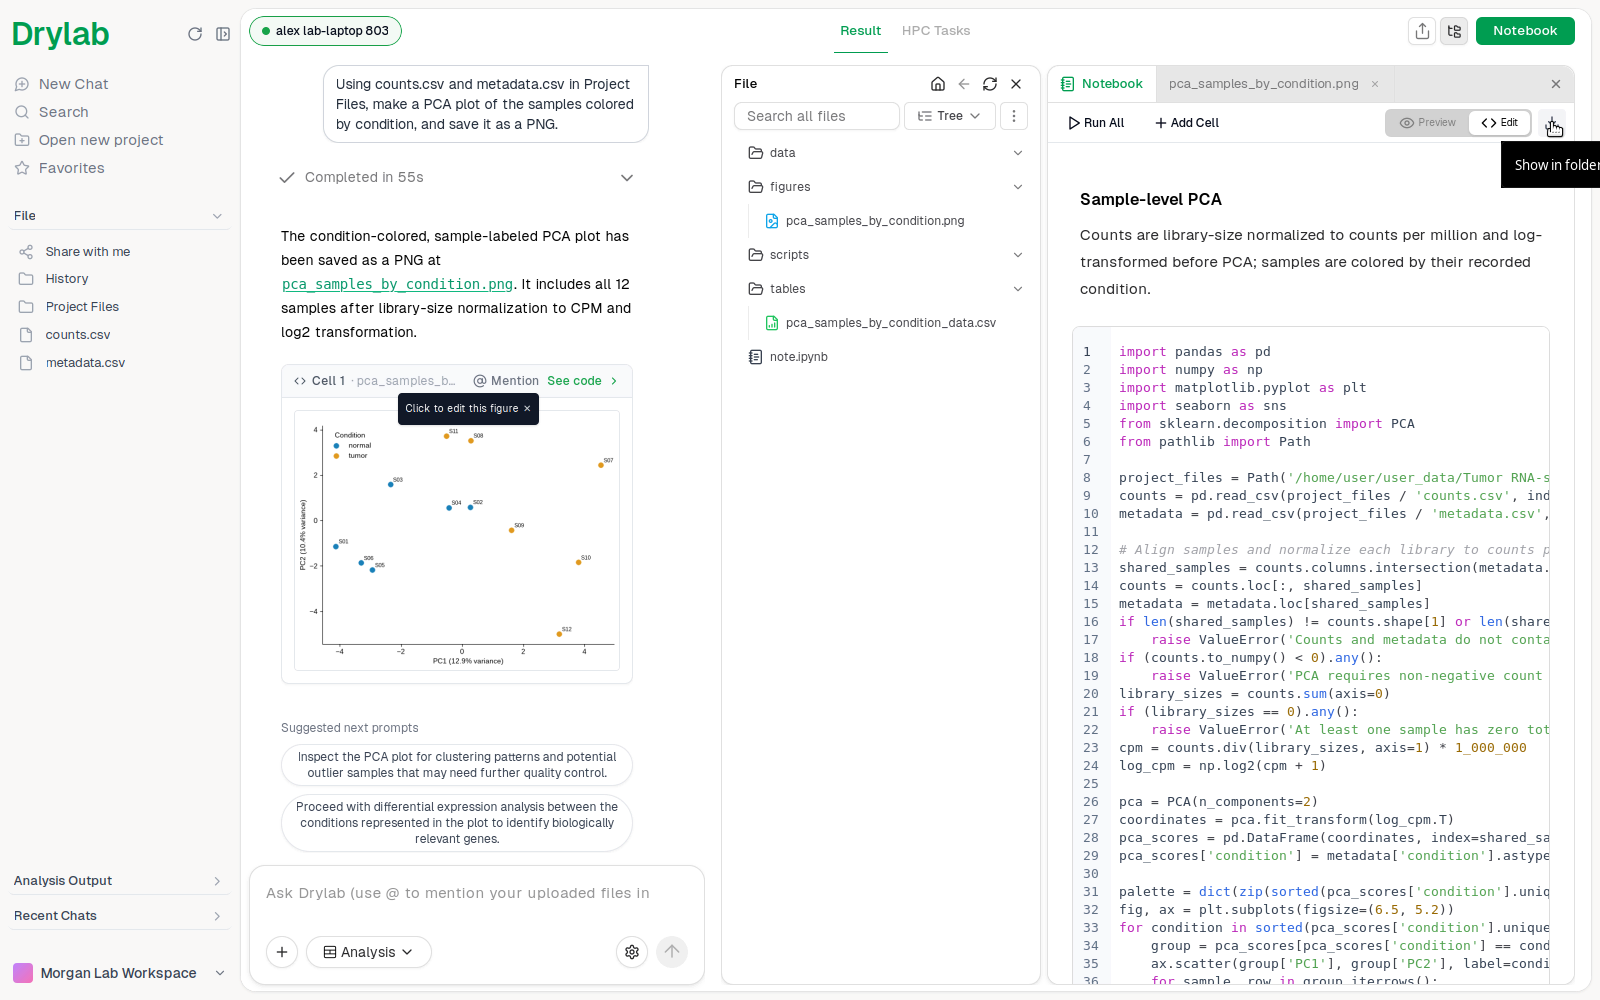The height and width of the screenshot is (1000, 1600).
Task: Click the download icon in notebook toolbar
Action: click(1552, 123)
